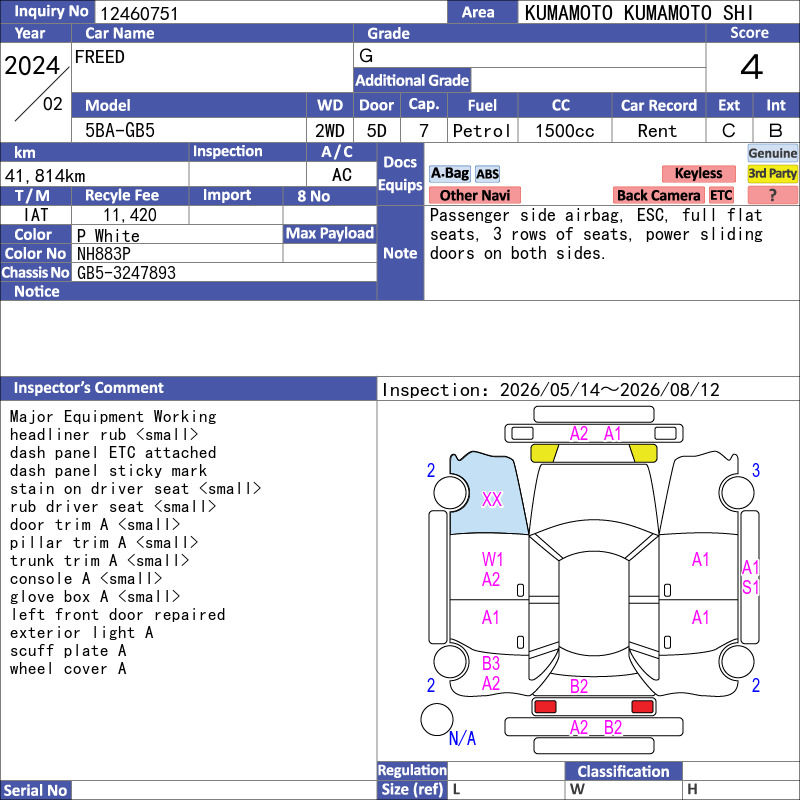Select the W1 mark on car diagram
This screenshot has width=800, height=800.
tap(492, 560)
